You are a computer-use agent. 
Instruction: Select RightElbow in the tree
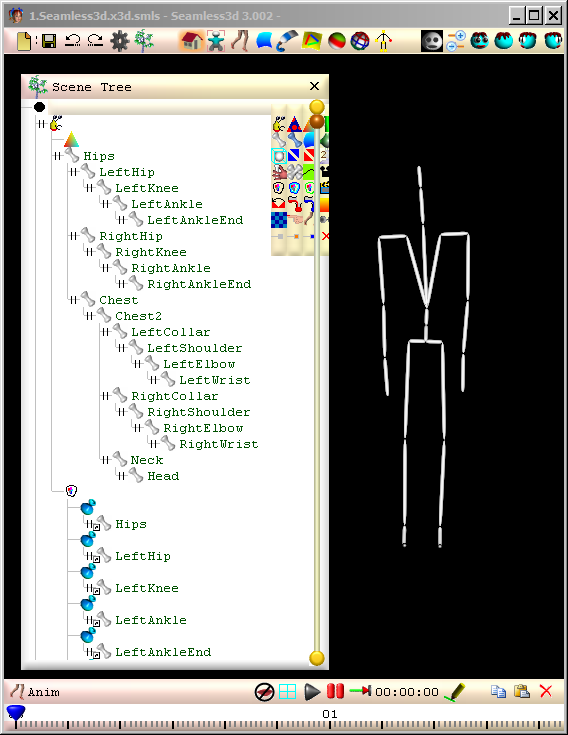tap(203, 428)
